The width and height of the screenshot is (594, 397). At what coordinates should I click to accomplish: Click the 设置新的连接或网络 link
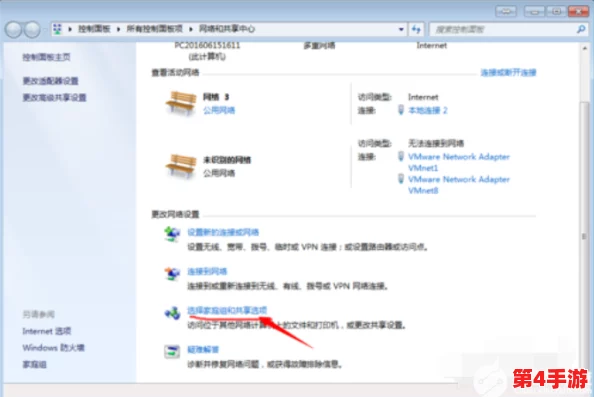[x=223, y=232]
